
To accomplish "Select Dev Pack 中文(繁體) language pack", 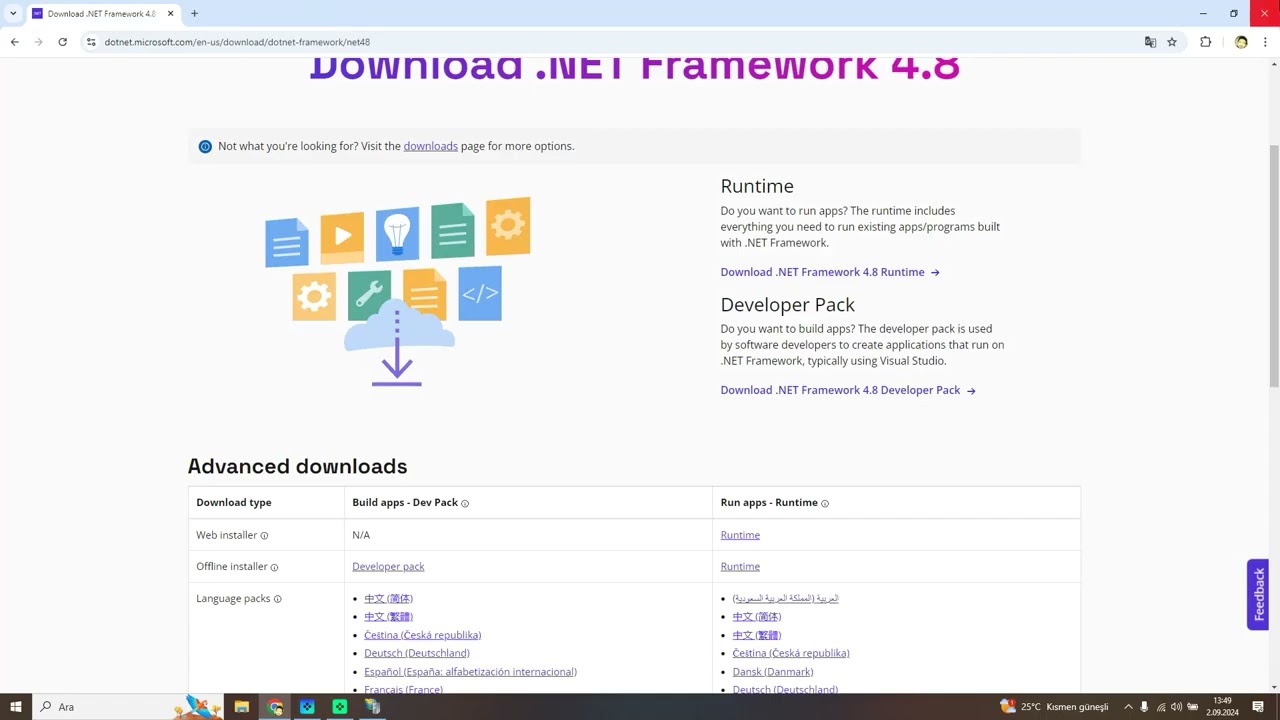I will [x=388, y=616].
